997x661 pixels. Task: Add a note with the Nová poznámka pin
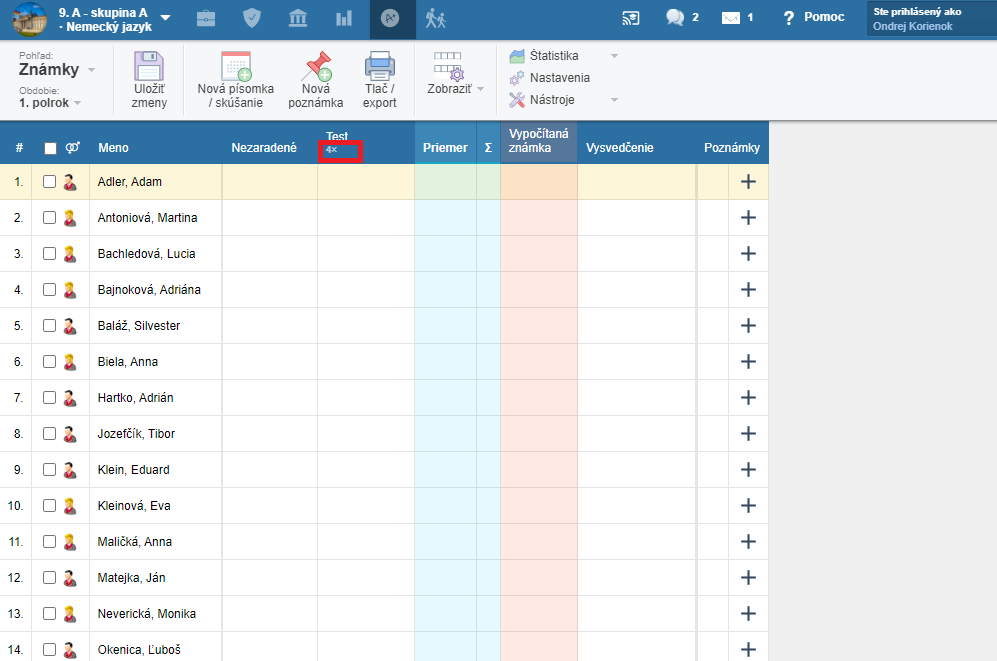316,67
